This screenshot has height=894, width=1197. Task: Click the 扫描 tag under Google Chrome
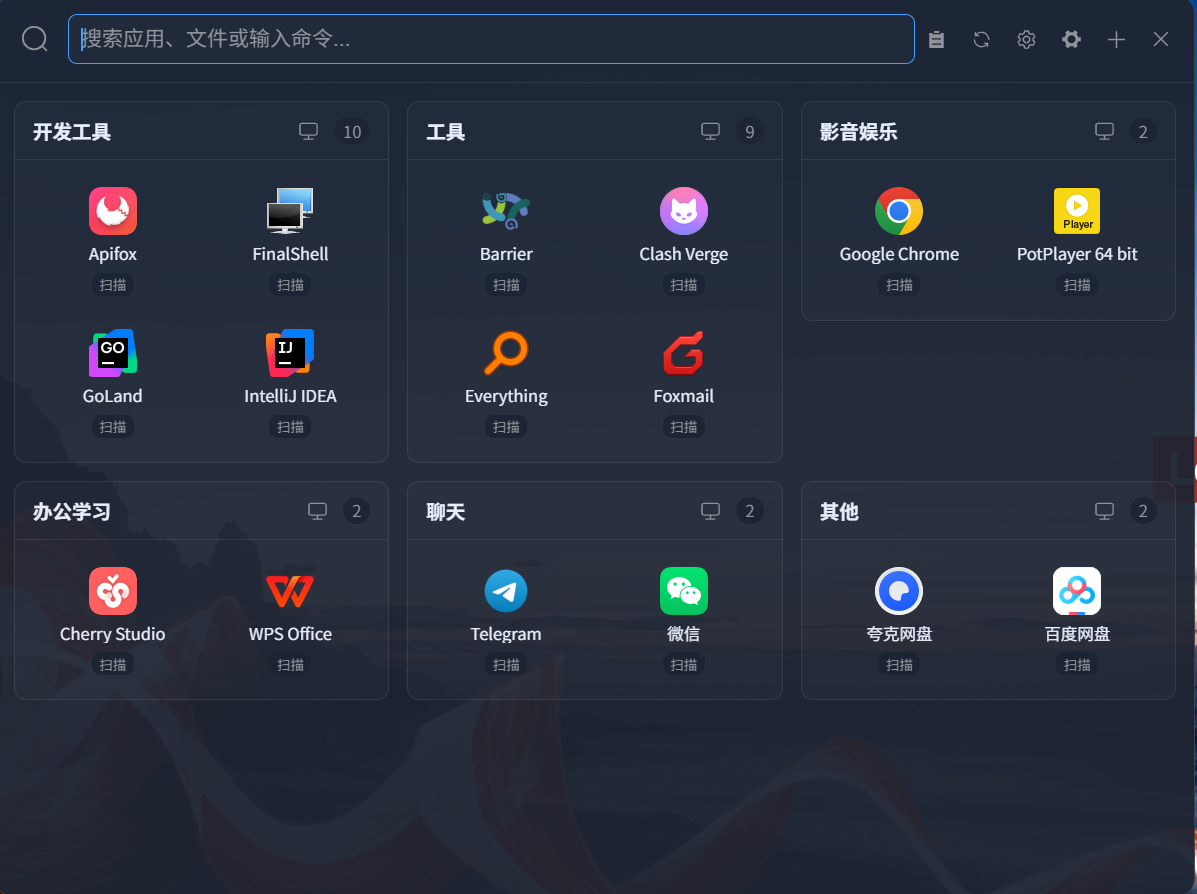click(899, 285)
